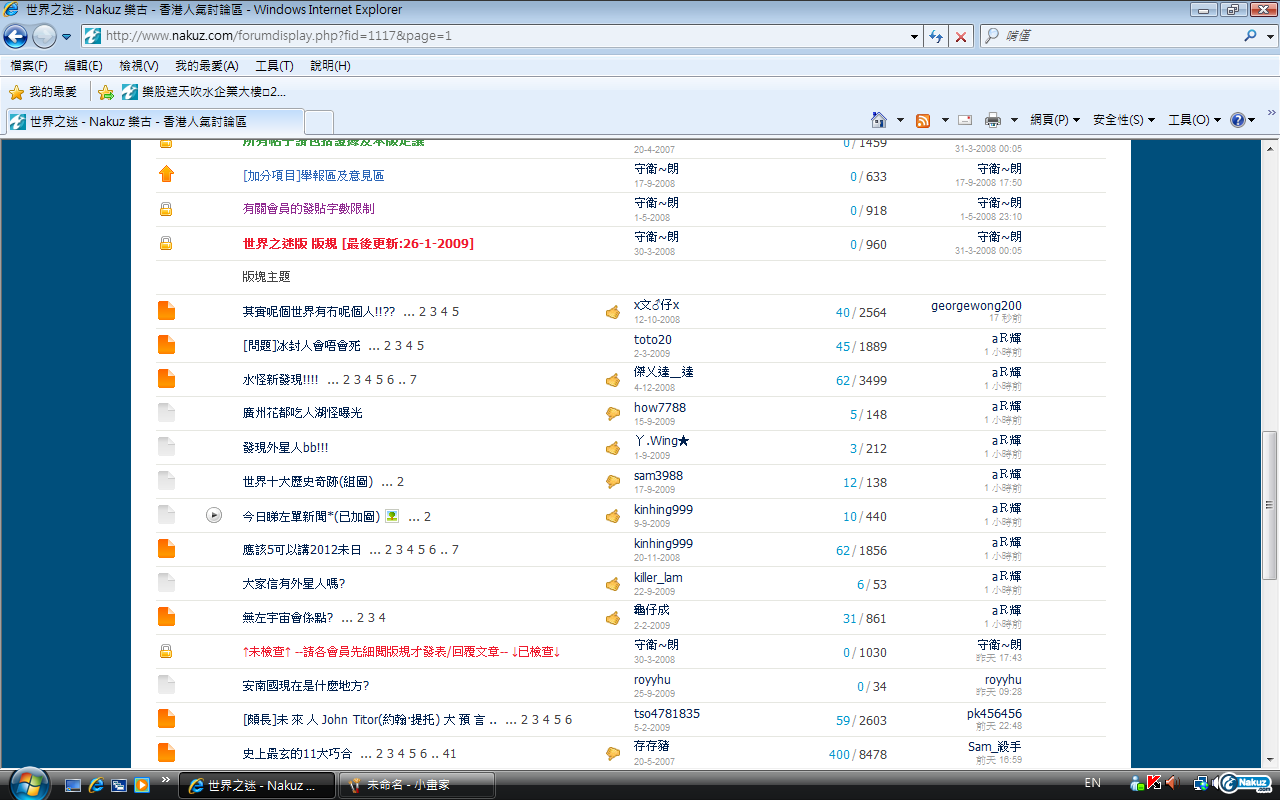
Task: Click the Read Mail envelope icon
Action: [965, 120]
